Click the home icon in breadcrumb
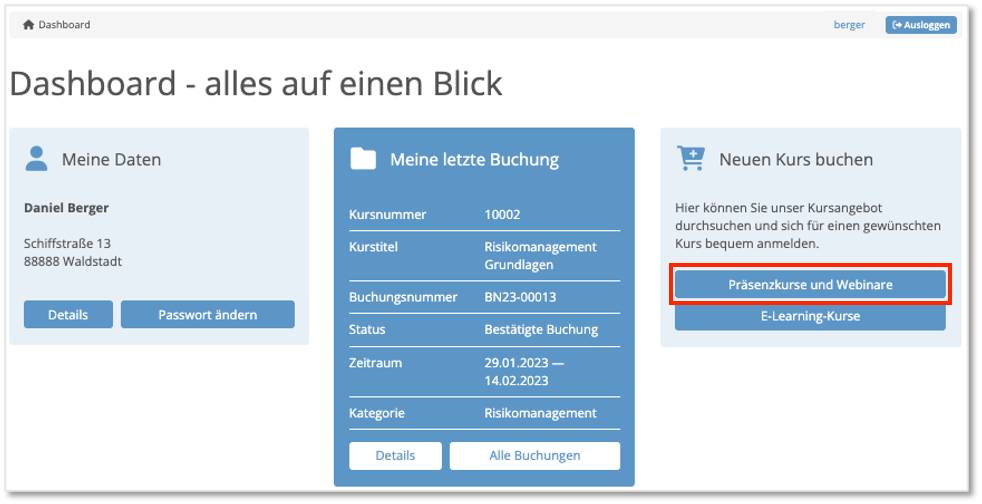Image resolution: width=982 pixels, height=504 pixels. point(28,25)
